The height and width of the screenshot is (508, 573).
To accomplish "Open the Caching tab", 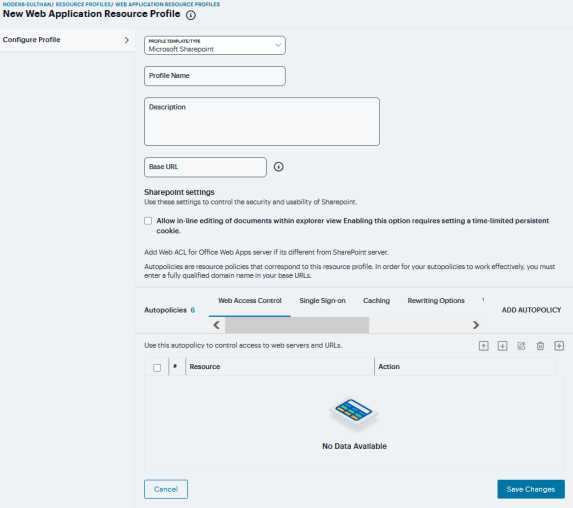I will (x=376, y=301).
